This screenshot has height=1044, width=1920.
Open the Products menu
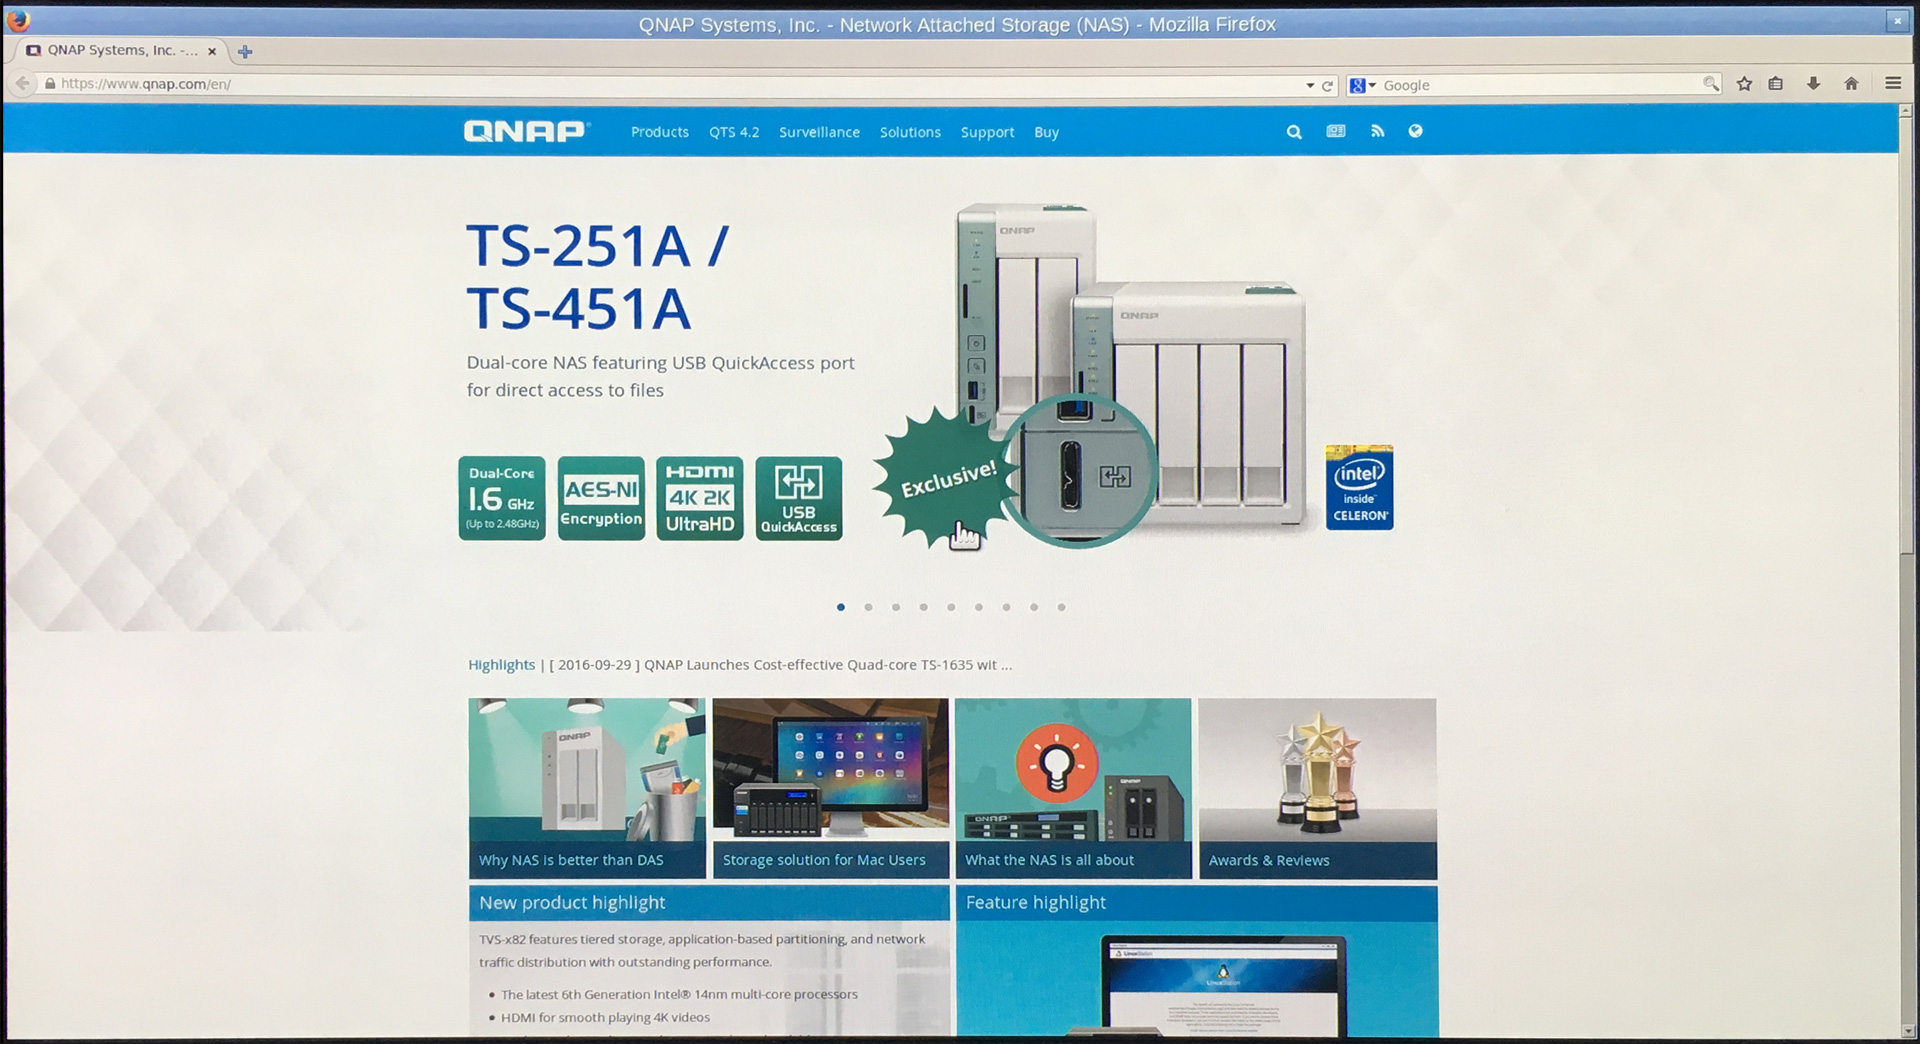coord(660,132)
